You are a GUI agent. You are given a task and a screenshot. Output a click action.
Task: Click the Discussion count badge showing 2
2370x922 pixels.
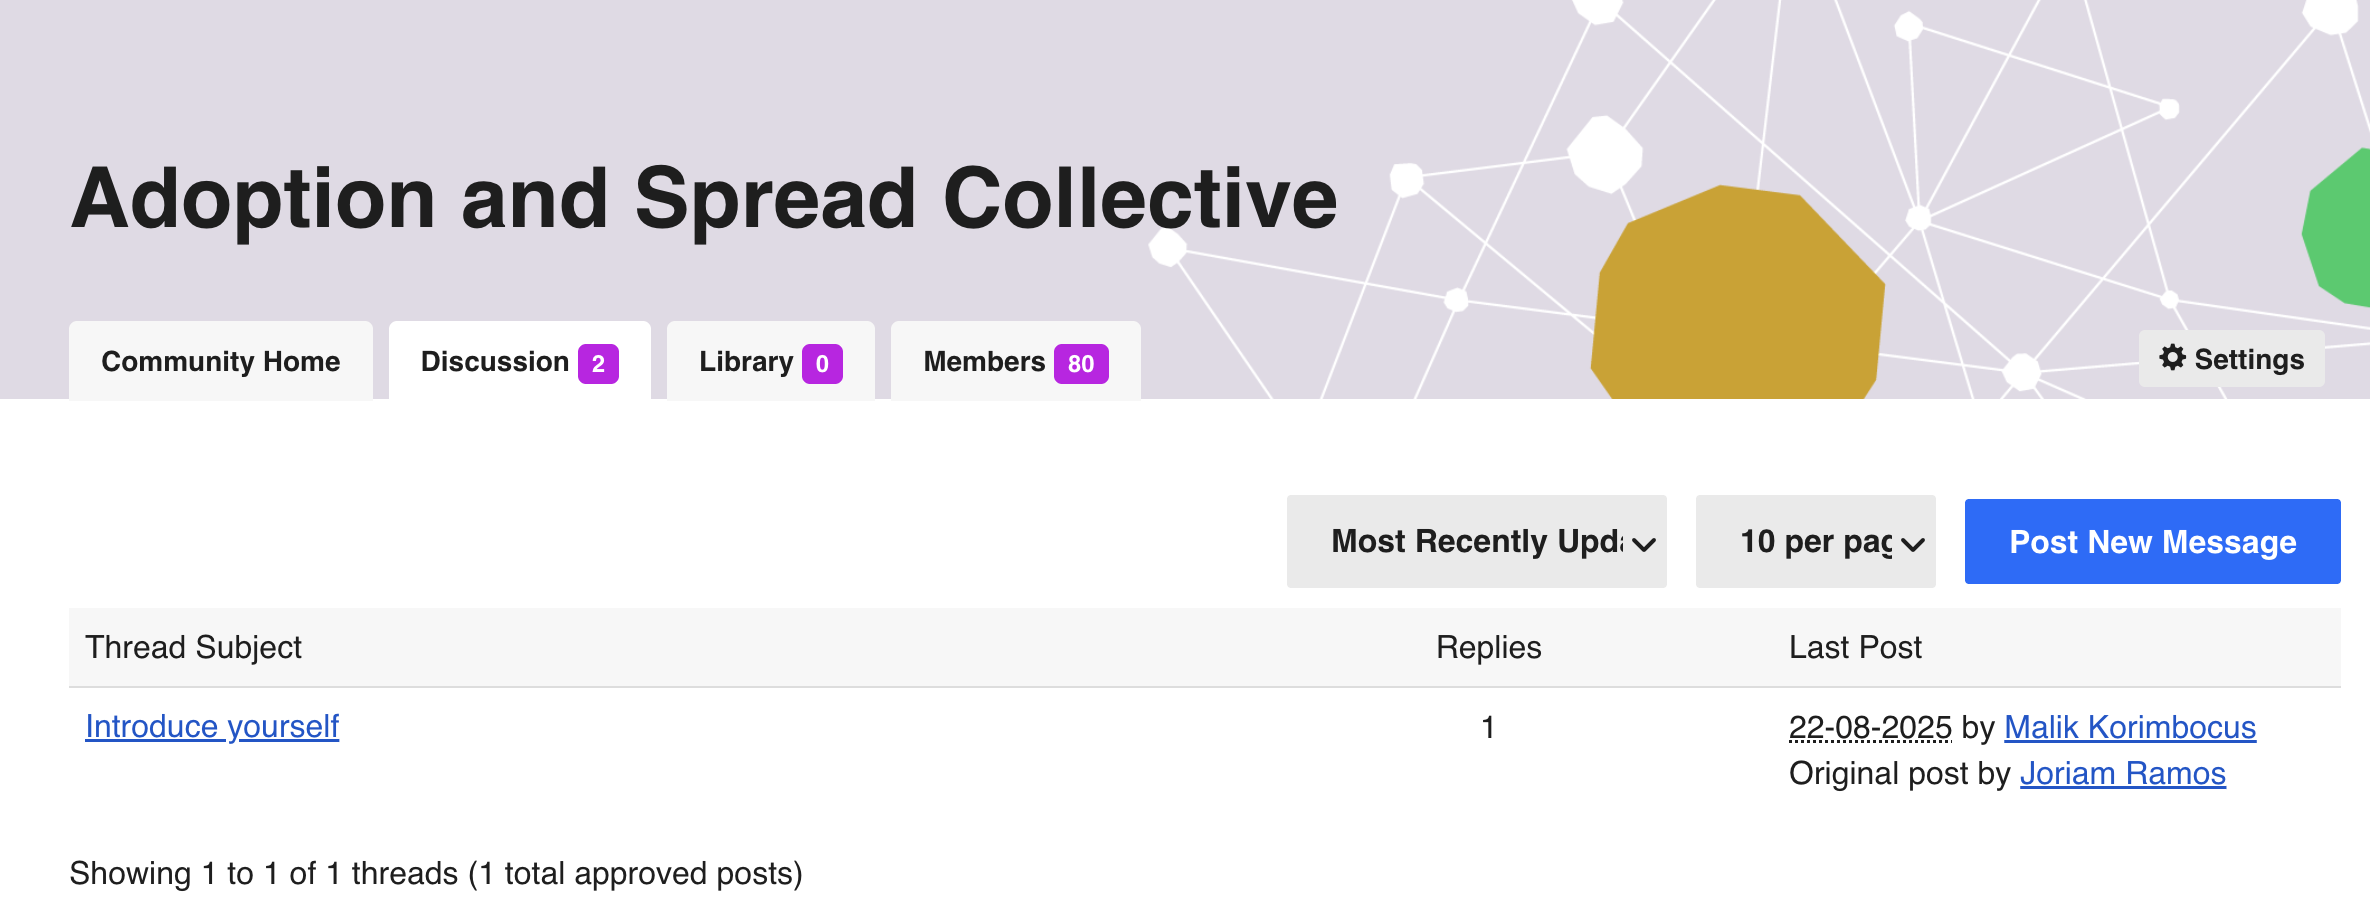(598, 364)
